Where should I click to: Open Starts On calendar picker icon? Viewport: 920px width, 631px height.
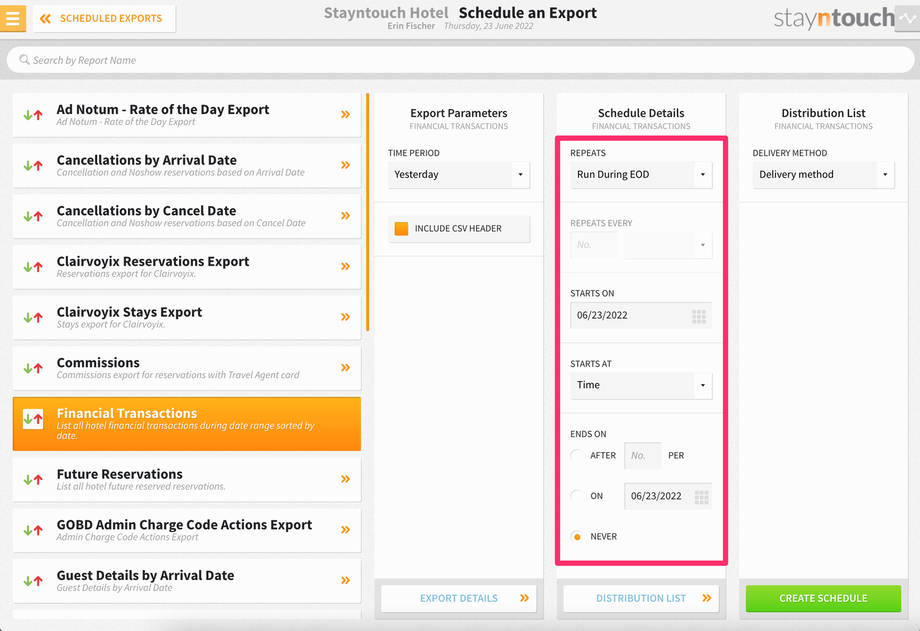pos(699,316)
